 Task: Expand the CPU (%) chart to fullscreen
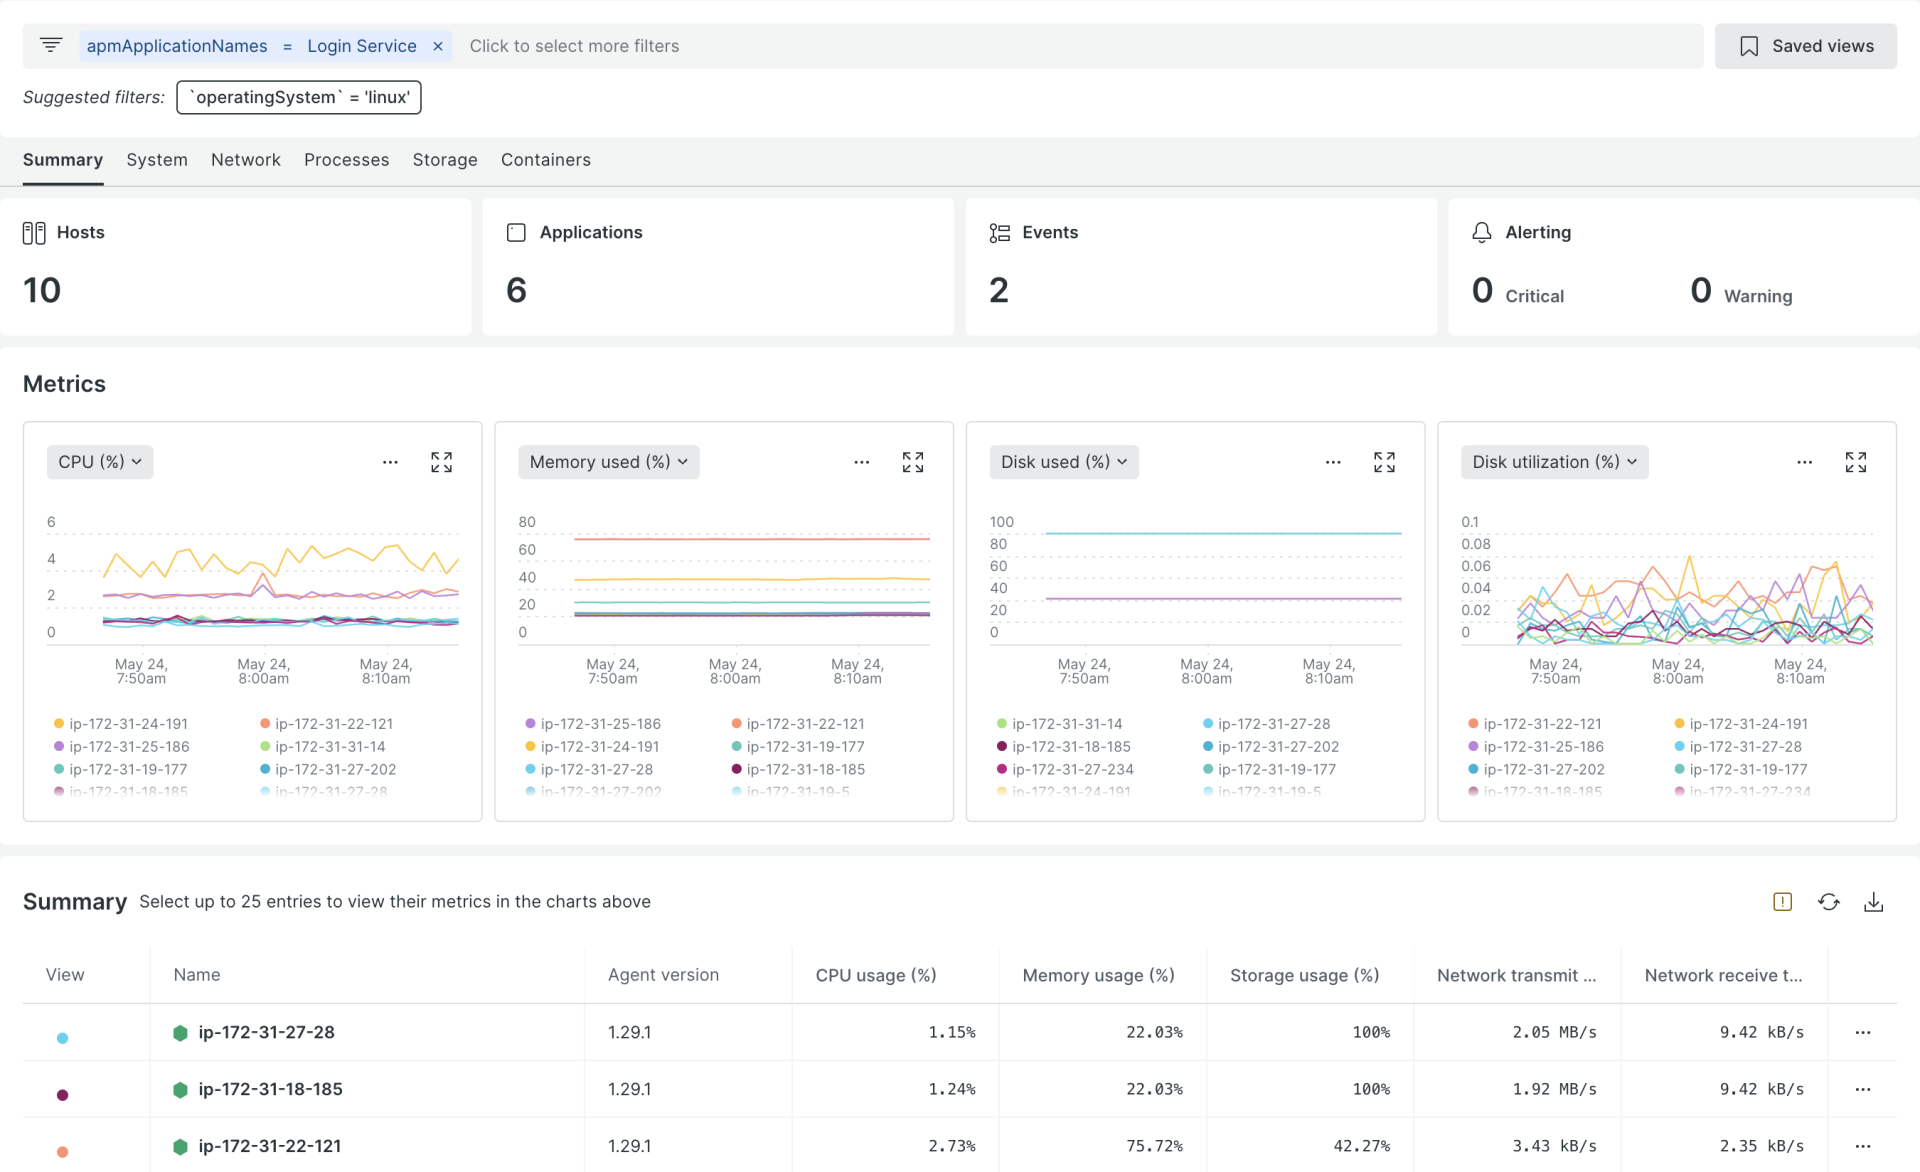(x=441, y=462)
